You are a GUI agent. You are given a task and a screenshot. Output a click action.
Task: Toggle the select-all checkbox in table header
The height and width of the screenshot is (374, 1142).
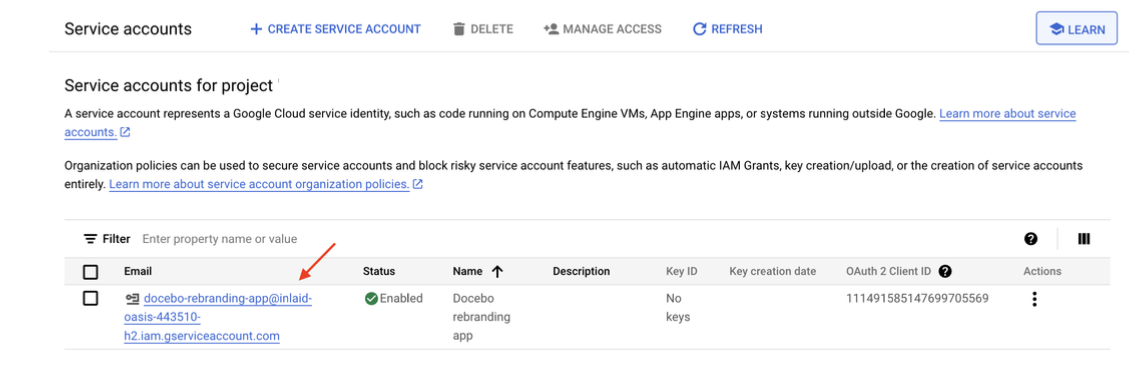[90, 272]
